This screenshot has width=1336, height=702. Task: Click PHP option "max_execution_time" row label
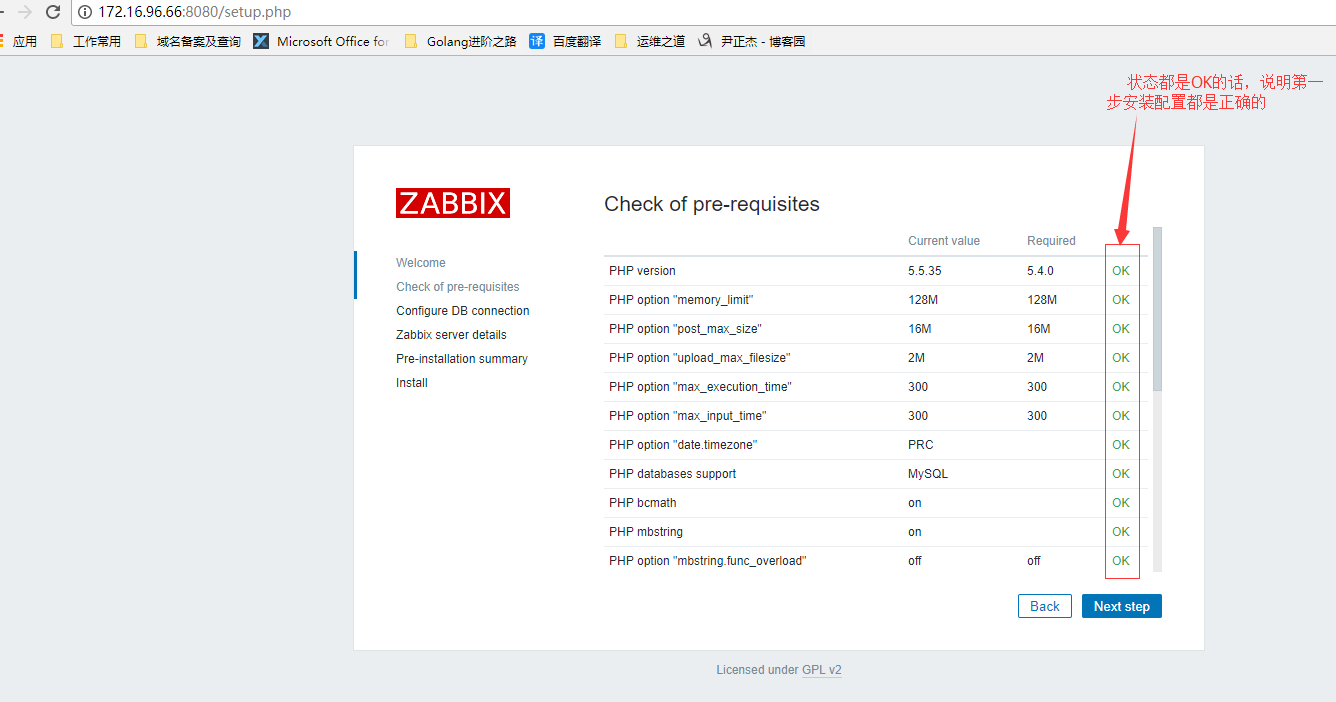coord(700,387)
